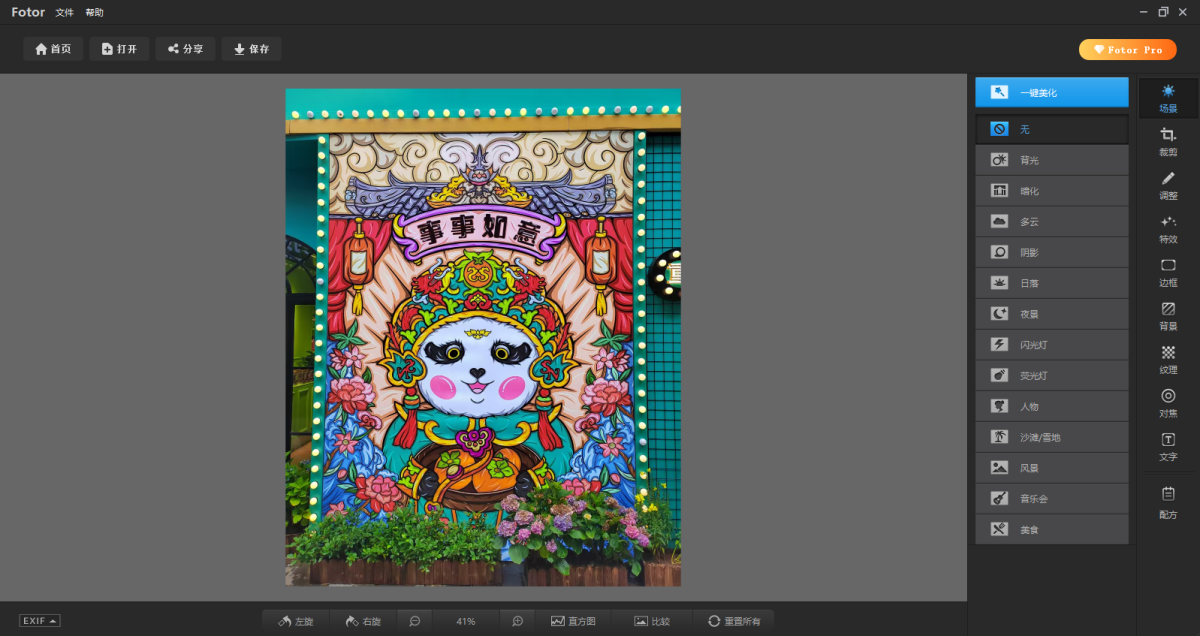Toggle the 比较 (Compare) view
The width and height of the screenshot is (1200, 636).
[x=652, y=621]
